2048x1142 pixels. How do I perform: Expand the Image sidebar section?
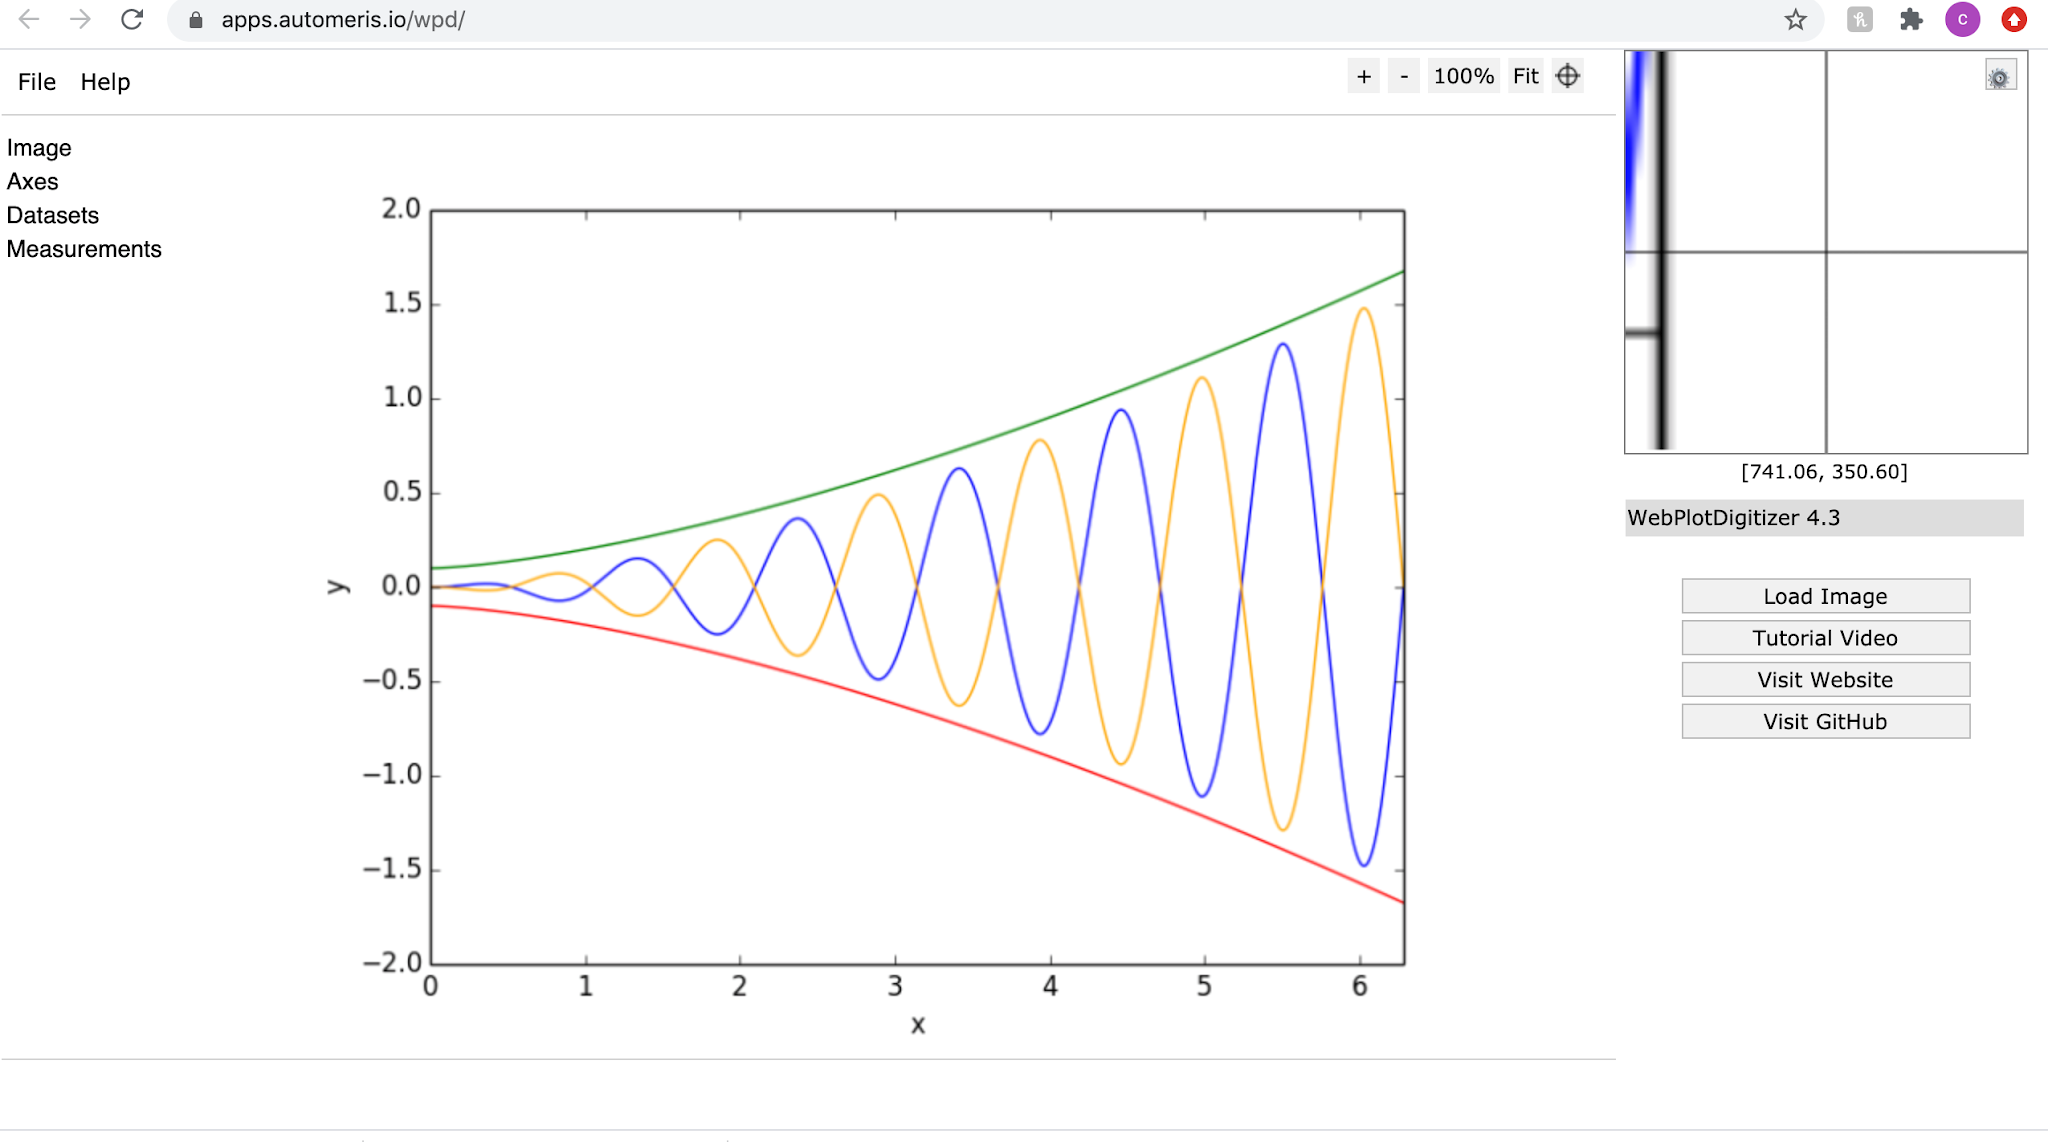click(x=39, y=148)
